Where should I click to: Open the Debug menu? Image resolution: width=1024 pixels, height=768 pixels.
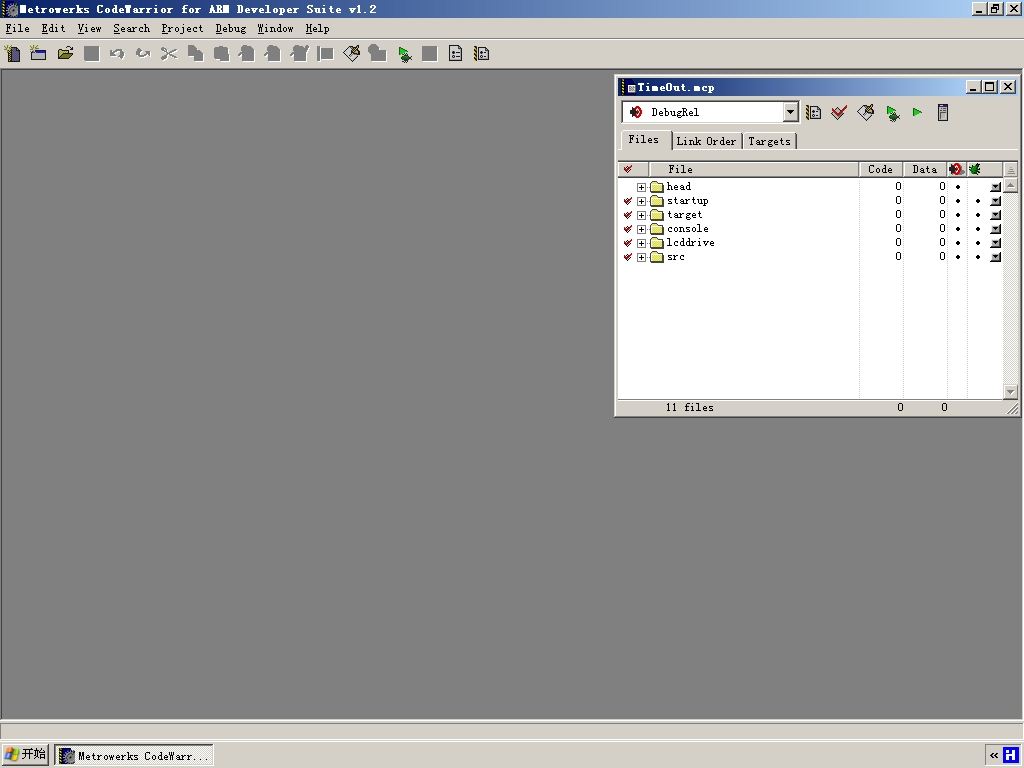[231, 28]
